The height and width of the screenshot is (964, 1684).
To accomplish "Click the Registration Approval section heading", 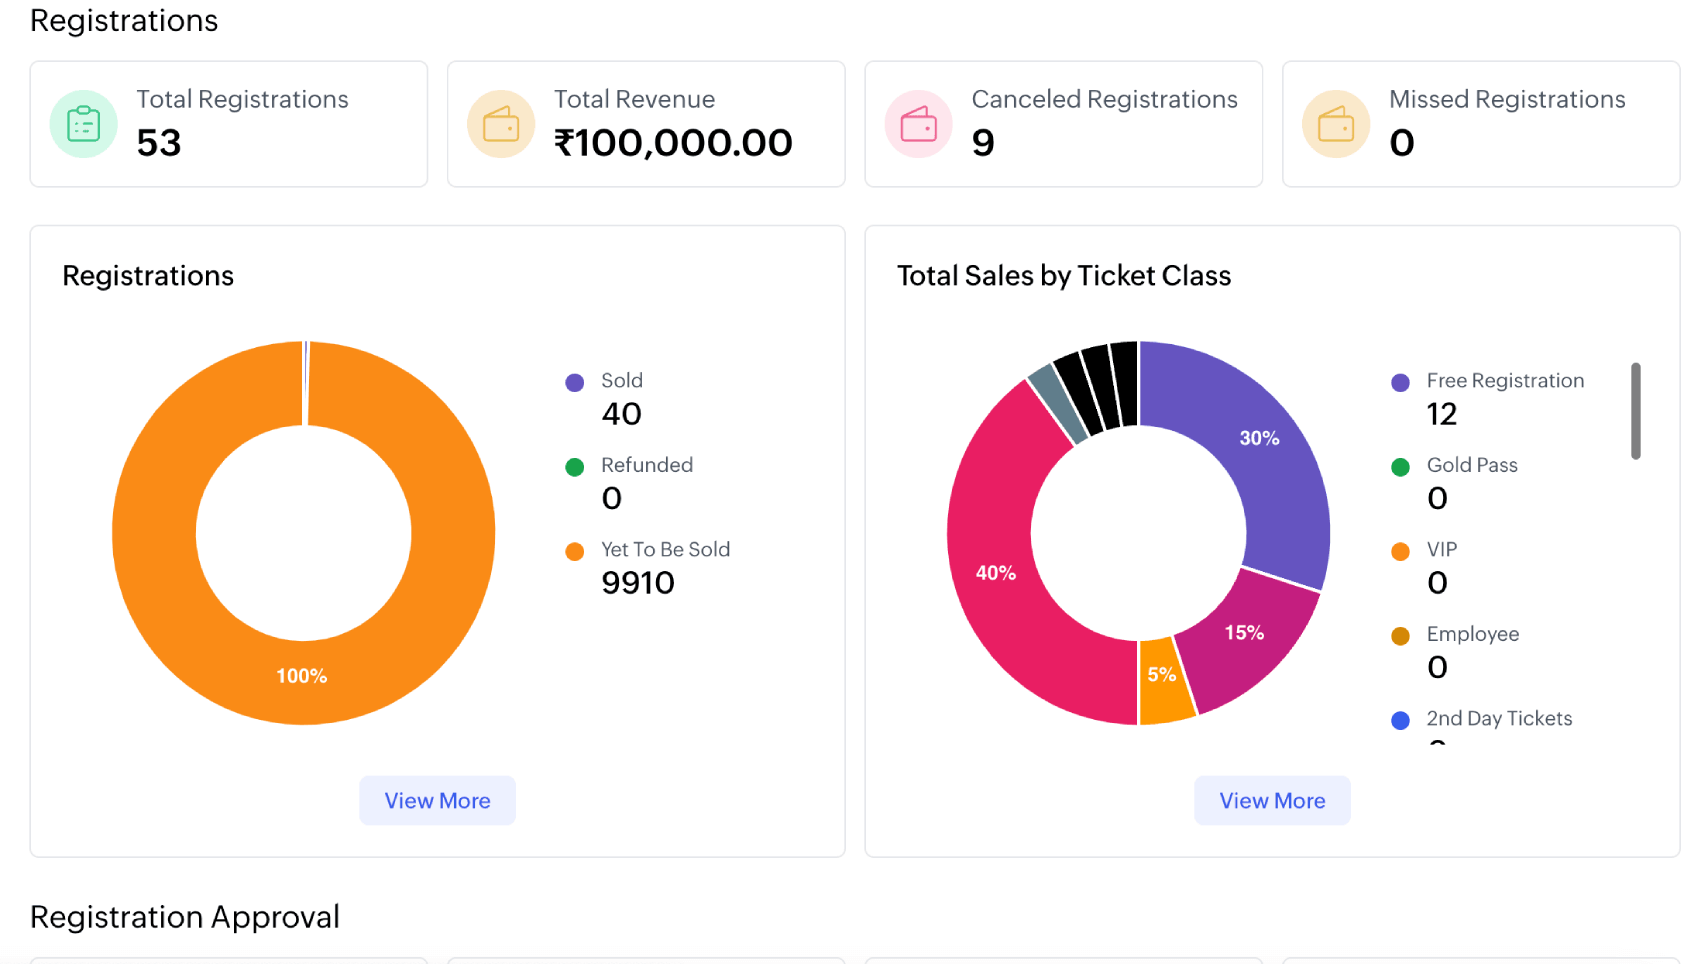I will click(185, 916).
